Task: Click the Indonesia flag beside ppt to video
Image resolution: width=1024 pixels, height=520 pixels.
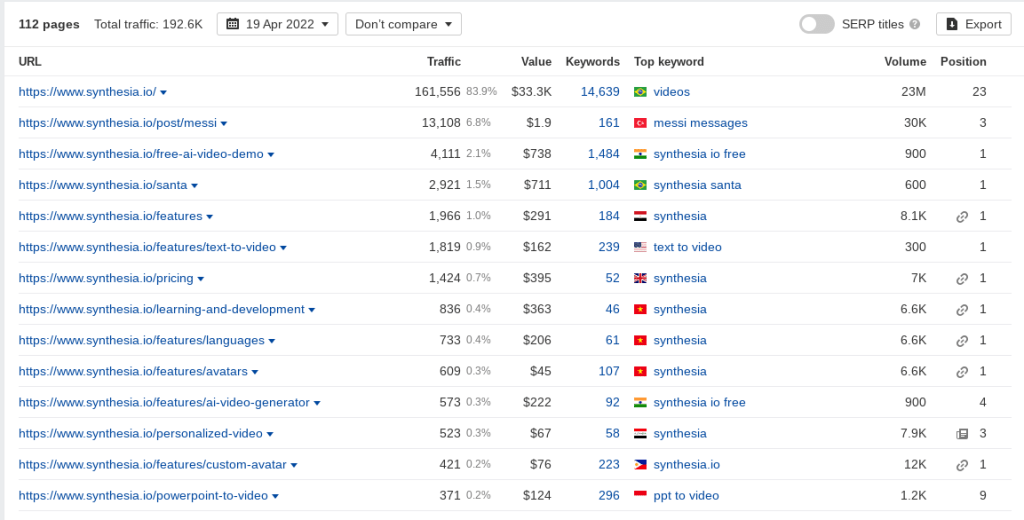Action: tap(640, 496)
